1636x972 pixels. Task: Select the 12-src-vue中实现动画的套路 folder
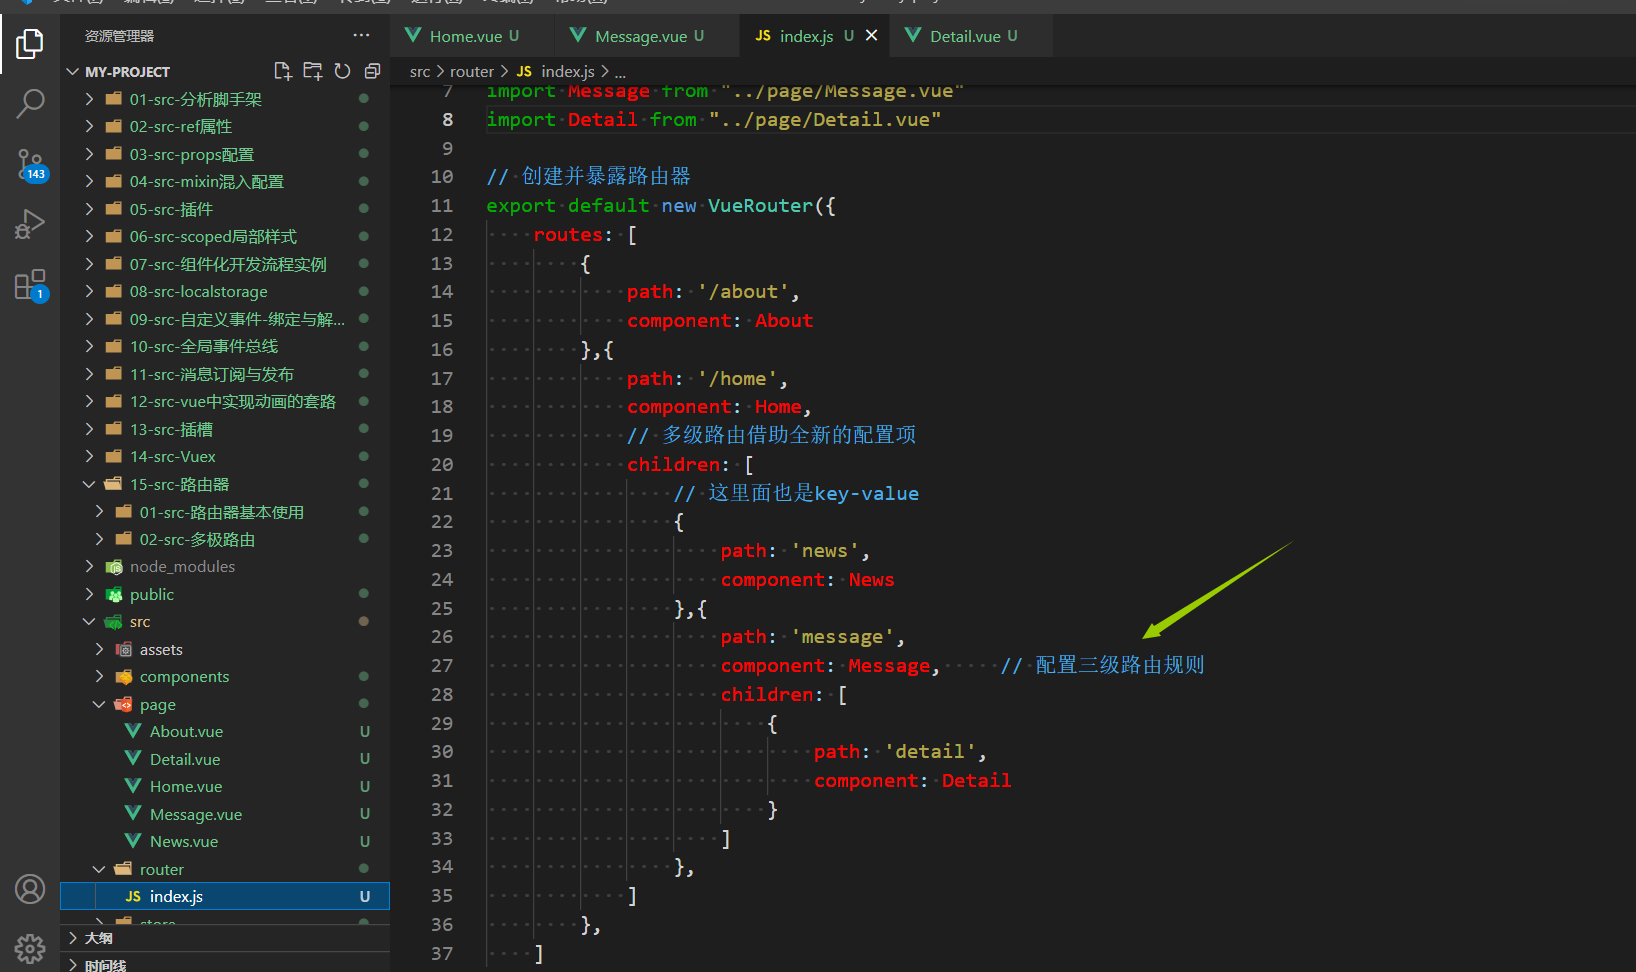point(225,401)
